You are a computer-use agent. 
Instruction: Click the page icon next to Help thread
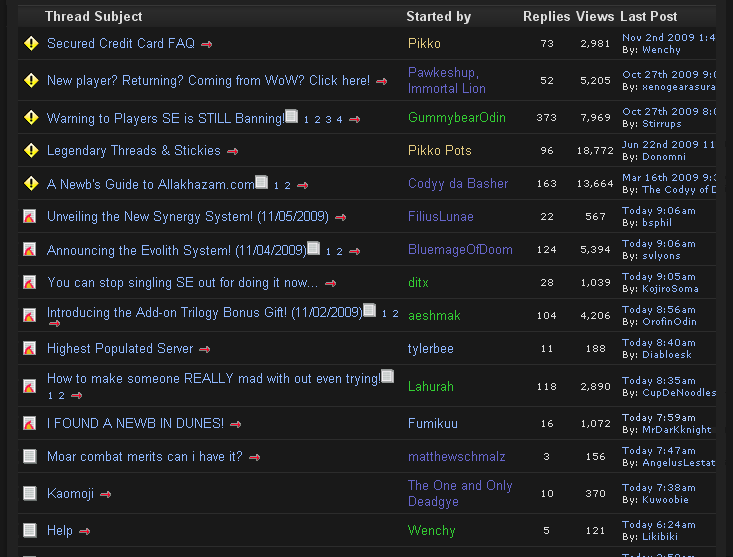point(31,530)
